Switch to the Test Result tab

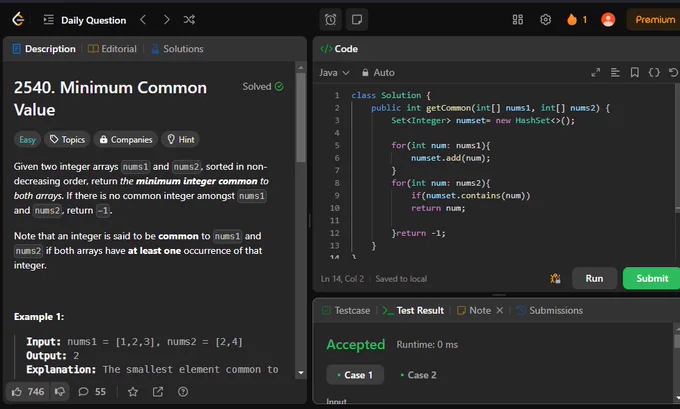click(x=413, y=311)
